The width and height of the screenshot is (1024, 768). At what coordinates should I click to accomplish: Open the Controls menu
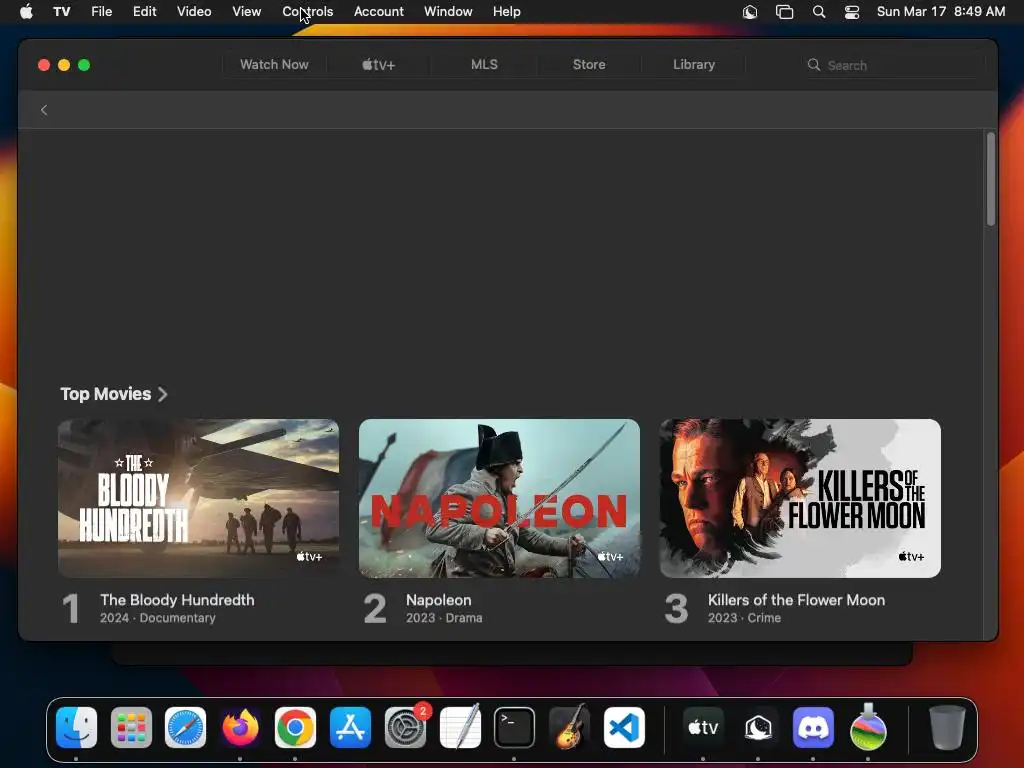pyautogui.click(x=308, y=12)
